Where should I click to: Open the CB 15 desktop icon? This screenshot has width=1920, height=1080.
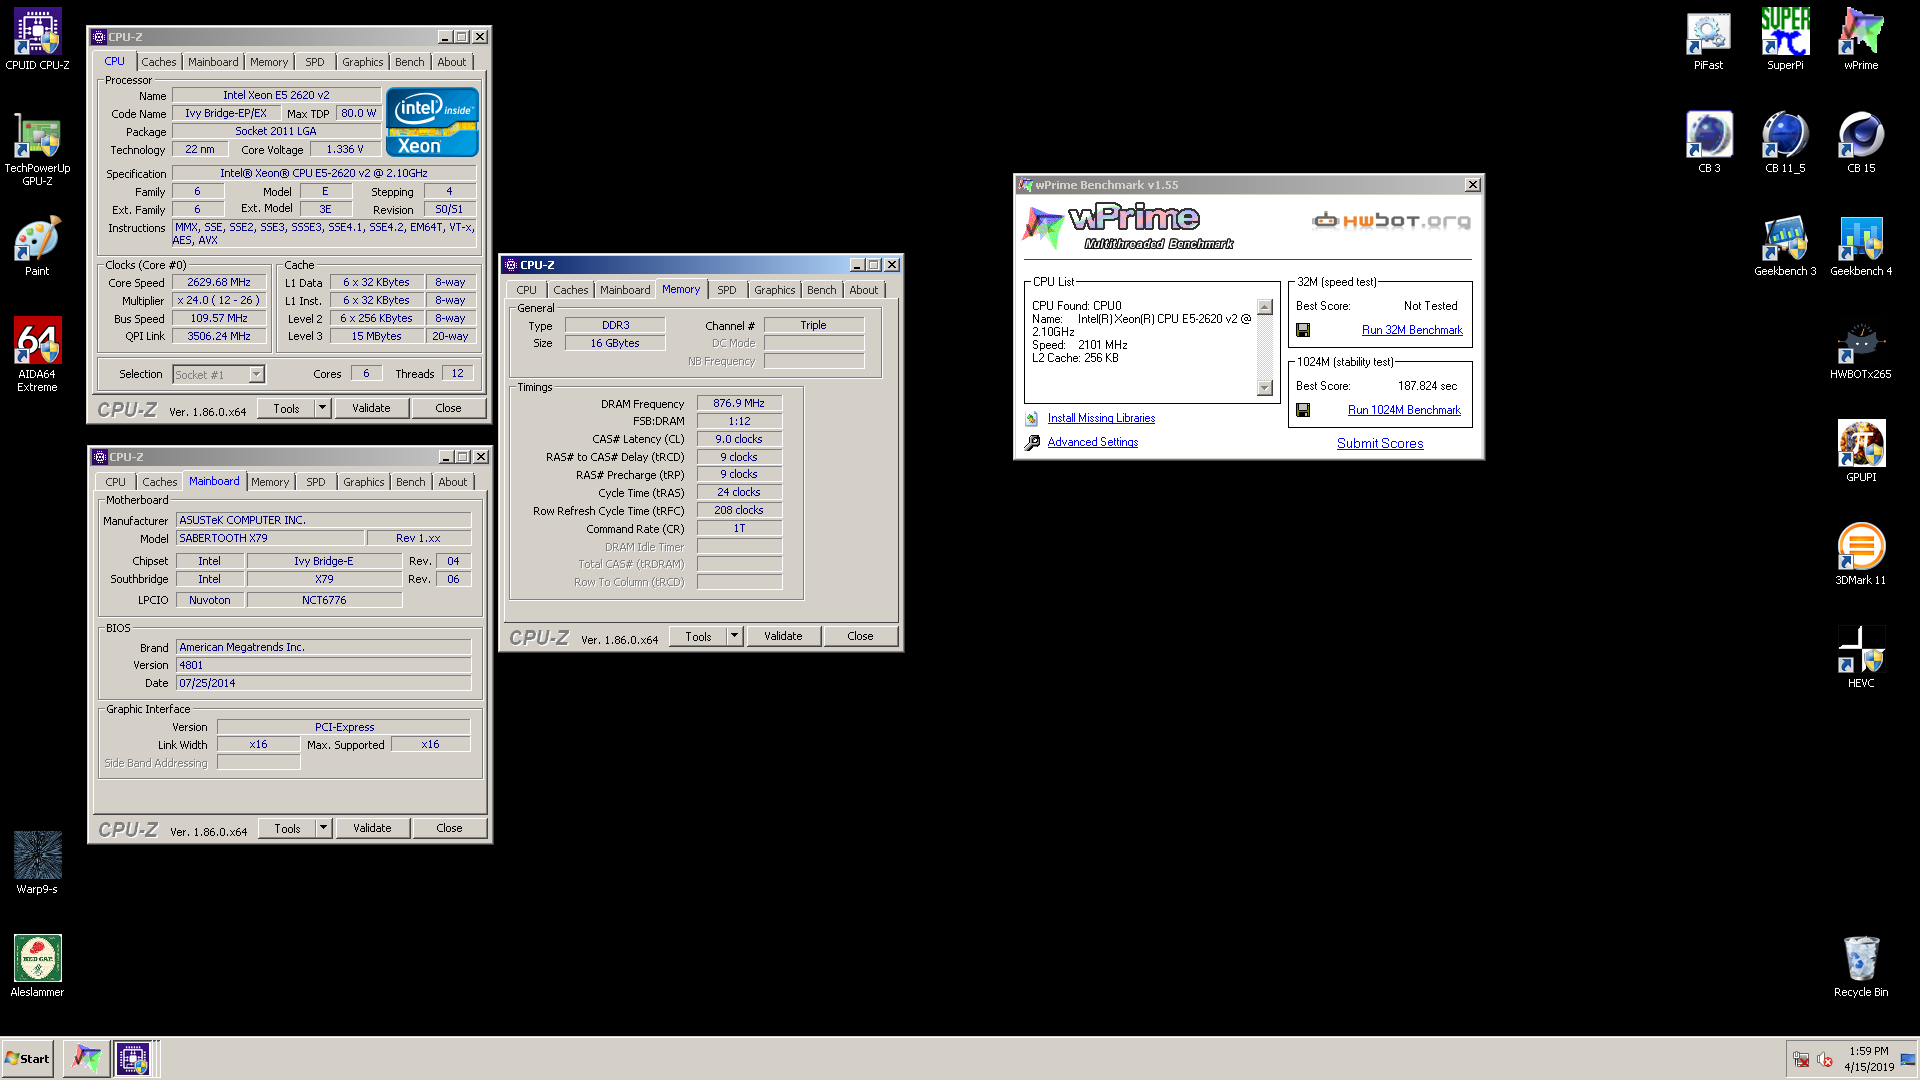(x=1861, y=141)
